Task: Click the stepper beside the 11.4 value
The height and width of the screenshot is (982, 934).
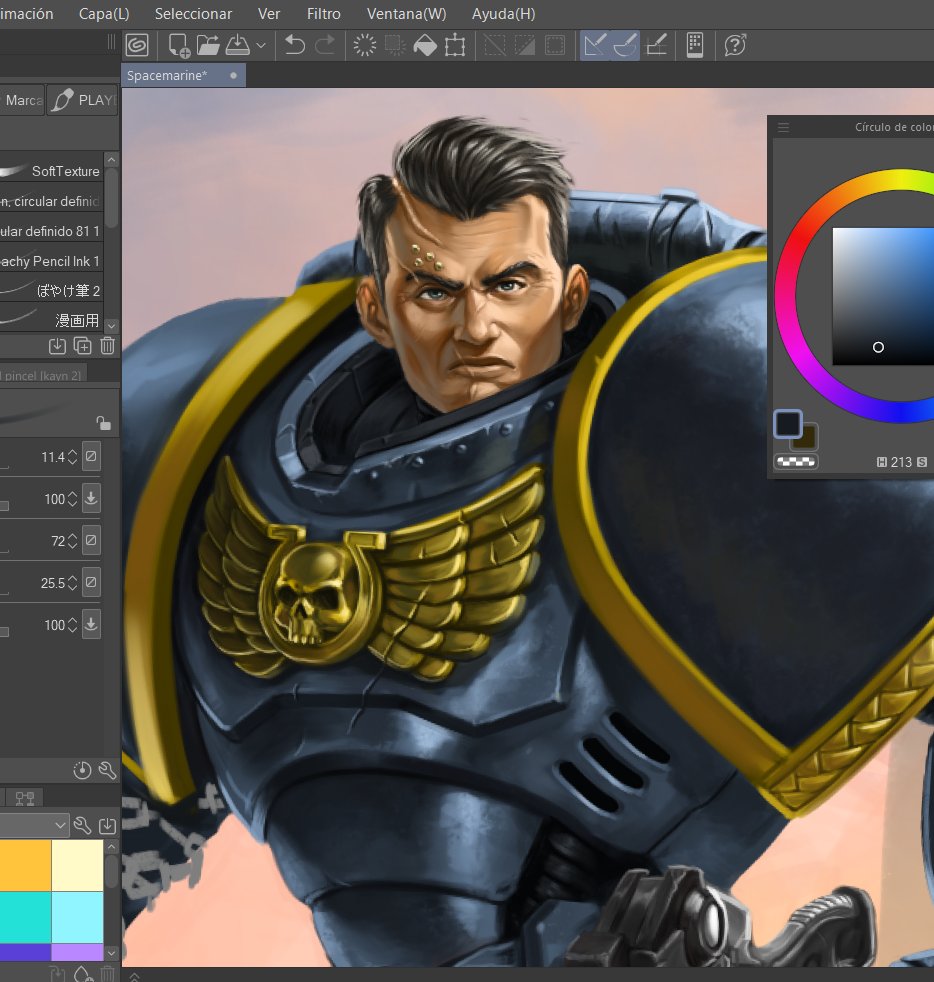Action: tap(73, 457)
